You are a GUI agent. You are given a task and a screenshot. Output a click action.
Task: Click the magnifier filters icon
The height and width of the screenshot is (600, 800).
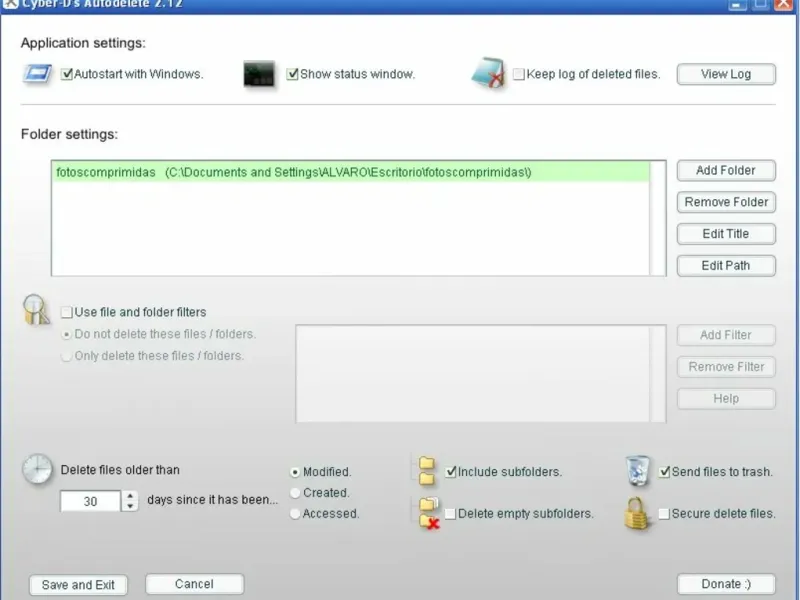[x=36, y=310]
